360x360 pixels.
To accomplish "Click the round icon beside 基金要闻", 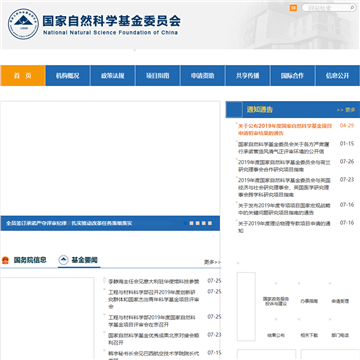I will click(x=63, y=260).
